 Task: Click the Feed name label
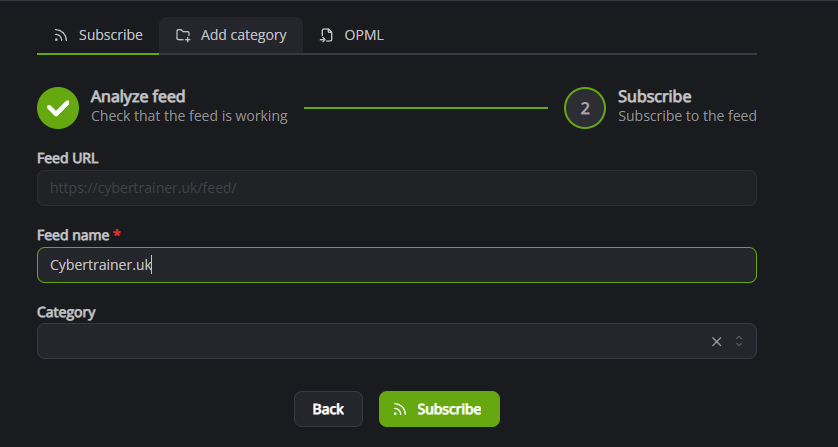pos(73,235)
